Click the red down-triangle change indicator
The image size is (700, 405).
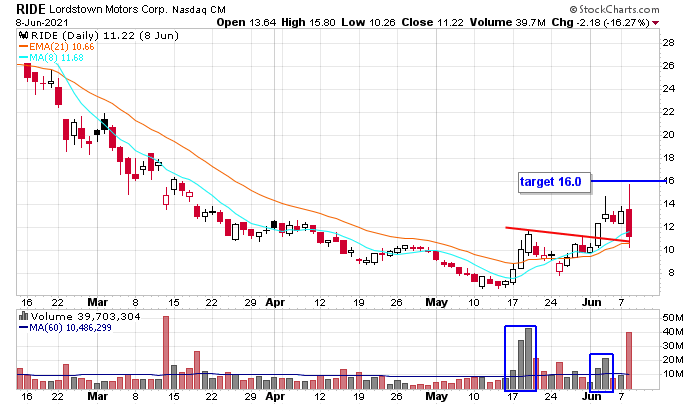[x=655, y=23]
